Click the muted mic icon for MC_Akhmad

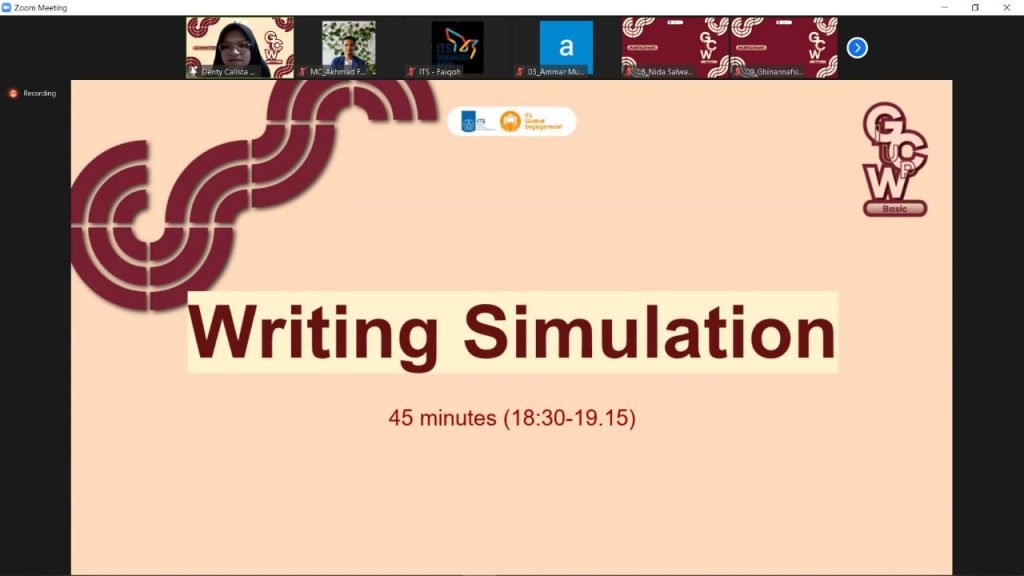[x=303, y=72]
